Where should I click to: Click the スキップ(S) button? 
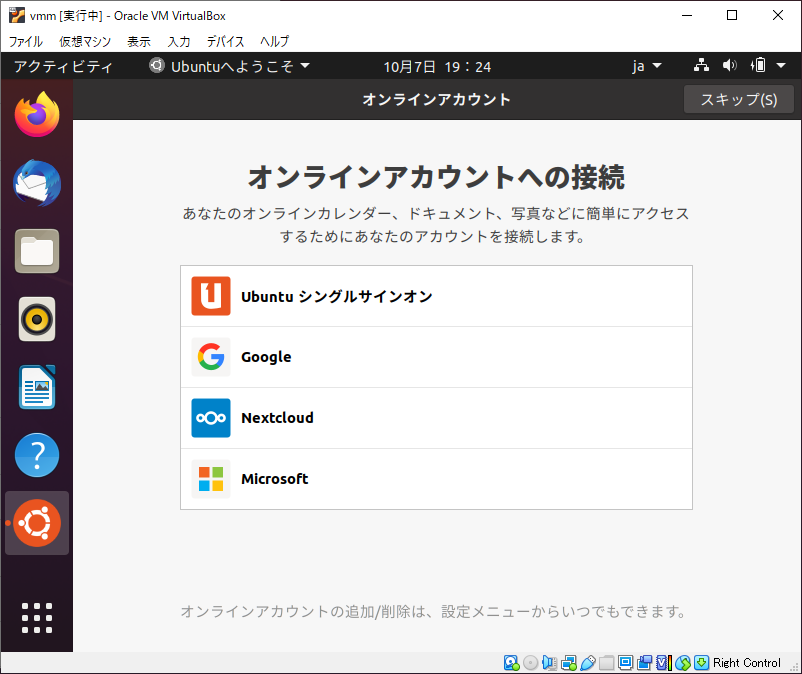[739, 99]
